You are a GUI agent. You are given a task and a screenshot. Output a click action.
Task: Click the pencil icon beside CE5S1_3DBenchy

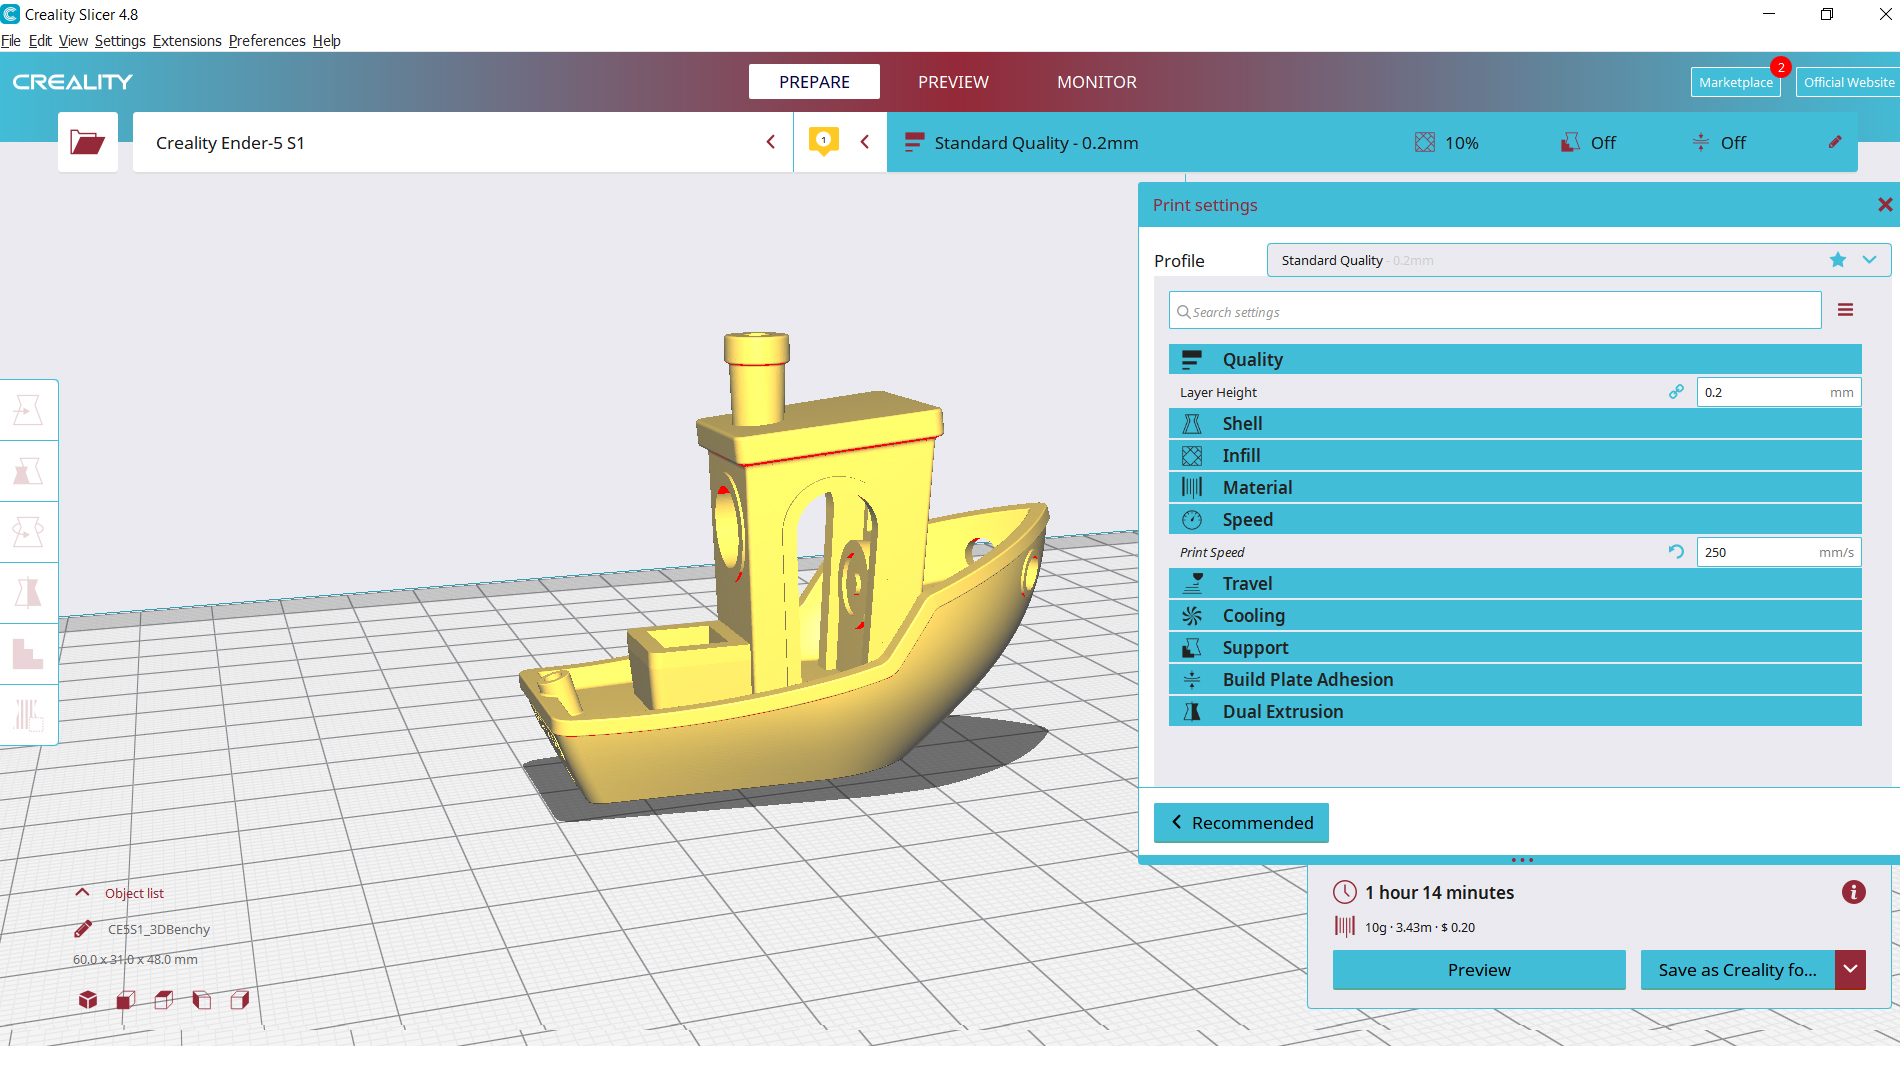pos(84,929)
